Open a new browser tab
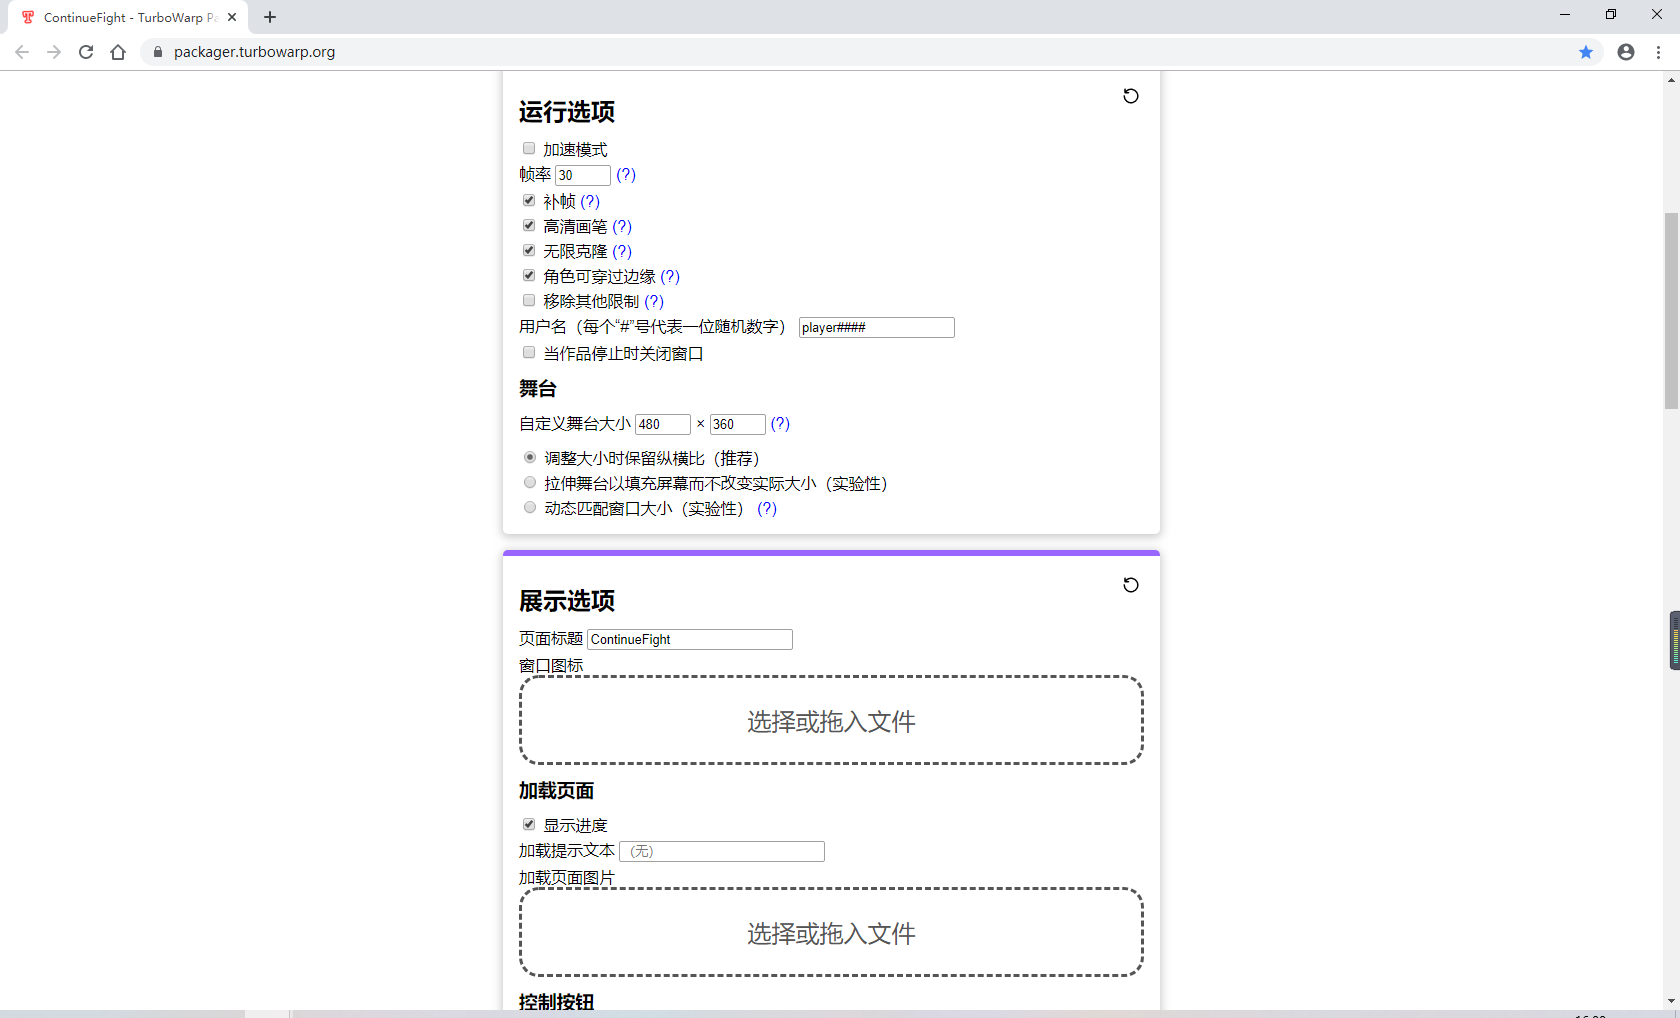Image resolution: width=1680 pixels, height=1018 pixels. 270,17
